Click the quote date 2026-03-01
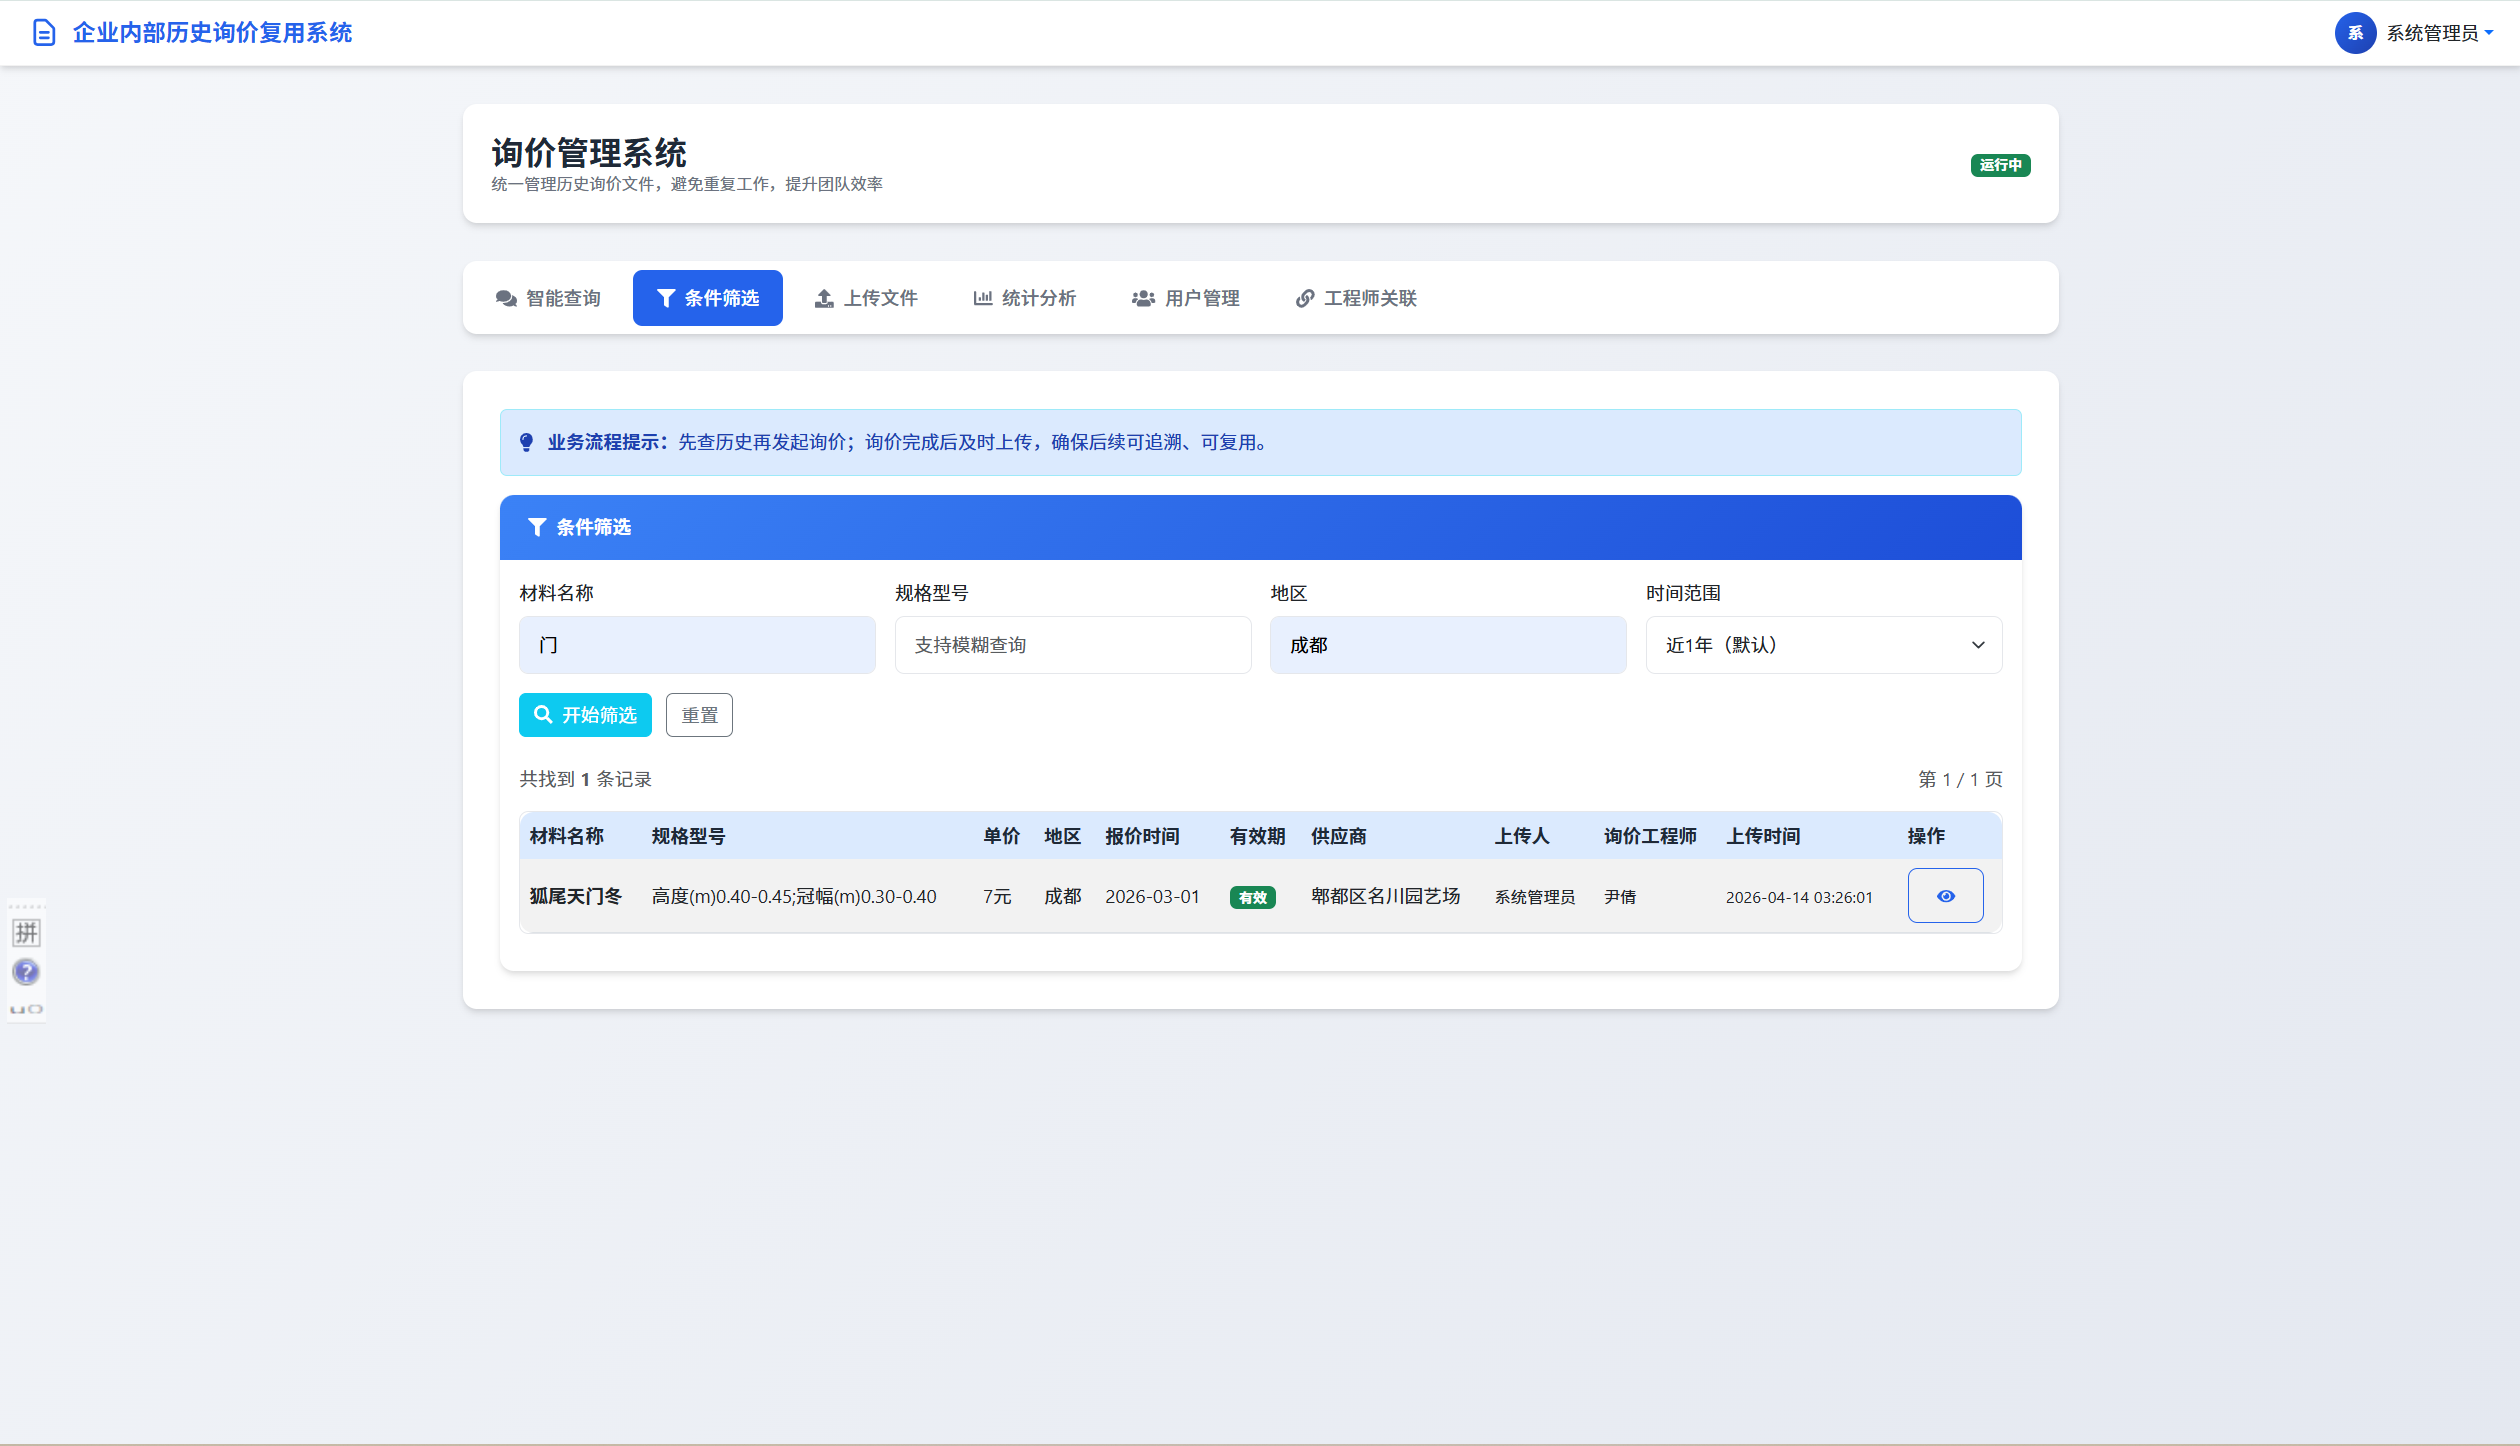The image size is (2520, 1446). click(x=1152, y=896)
